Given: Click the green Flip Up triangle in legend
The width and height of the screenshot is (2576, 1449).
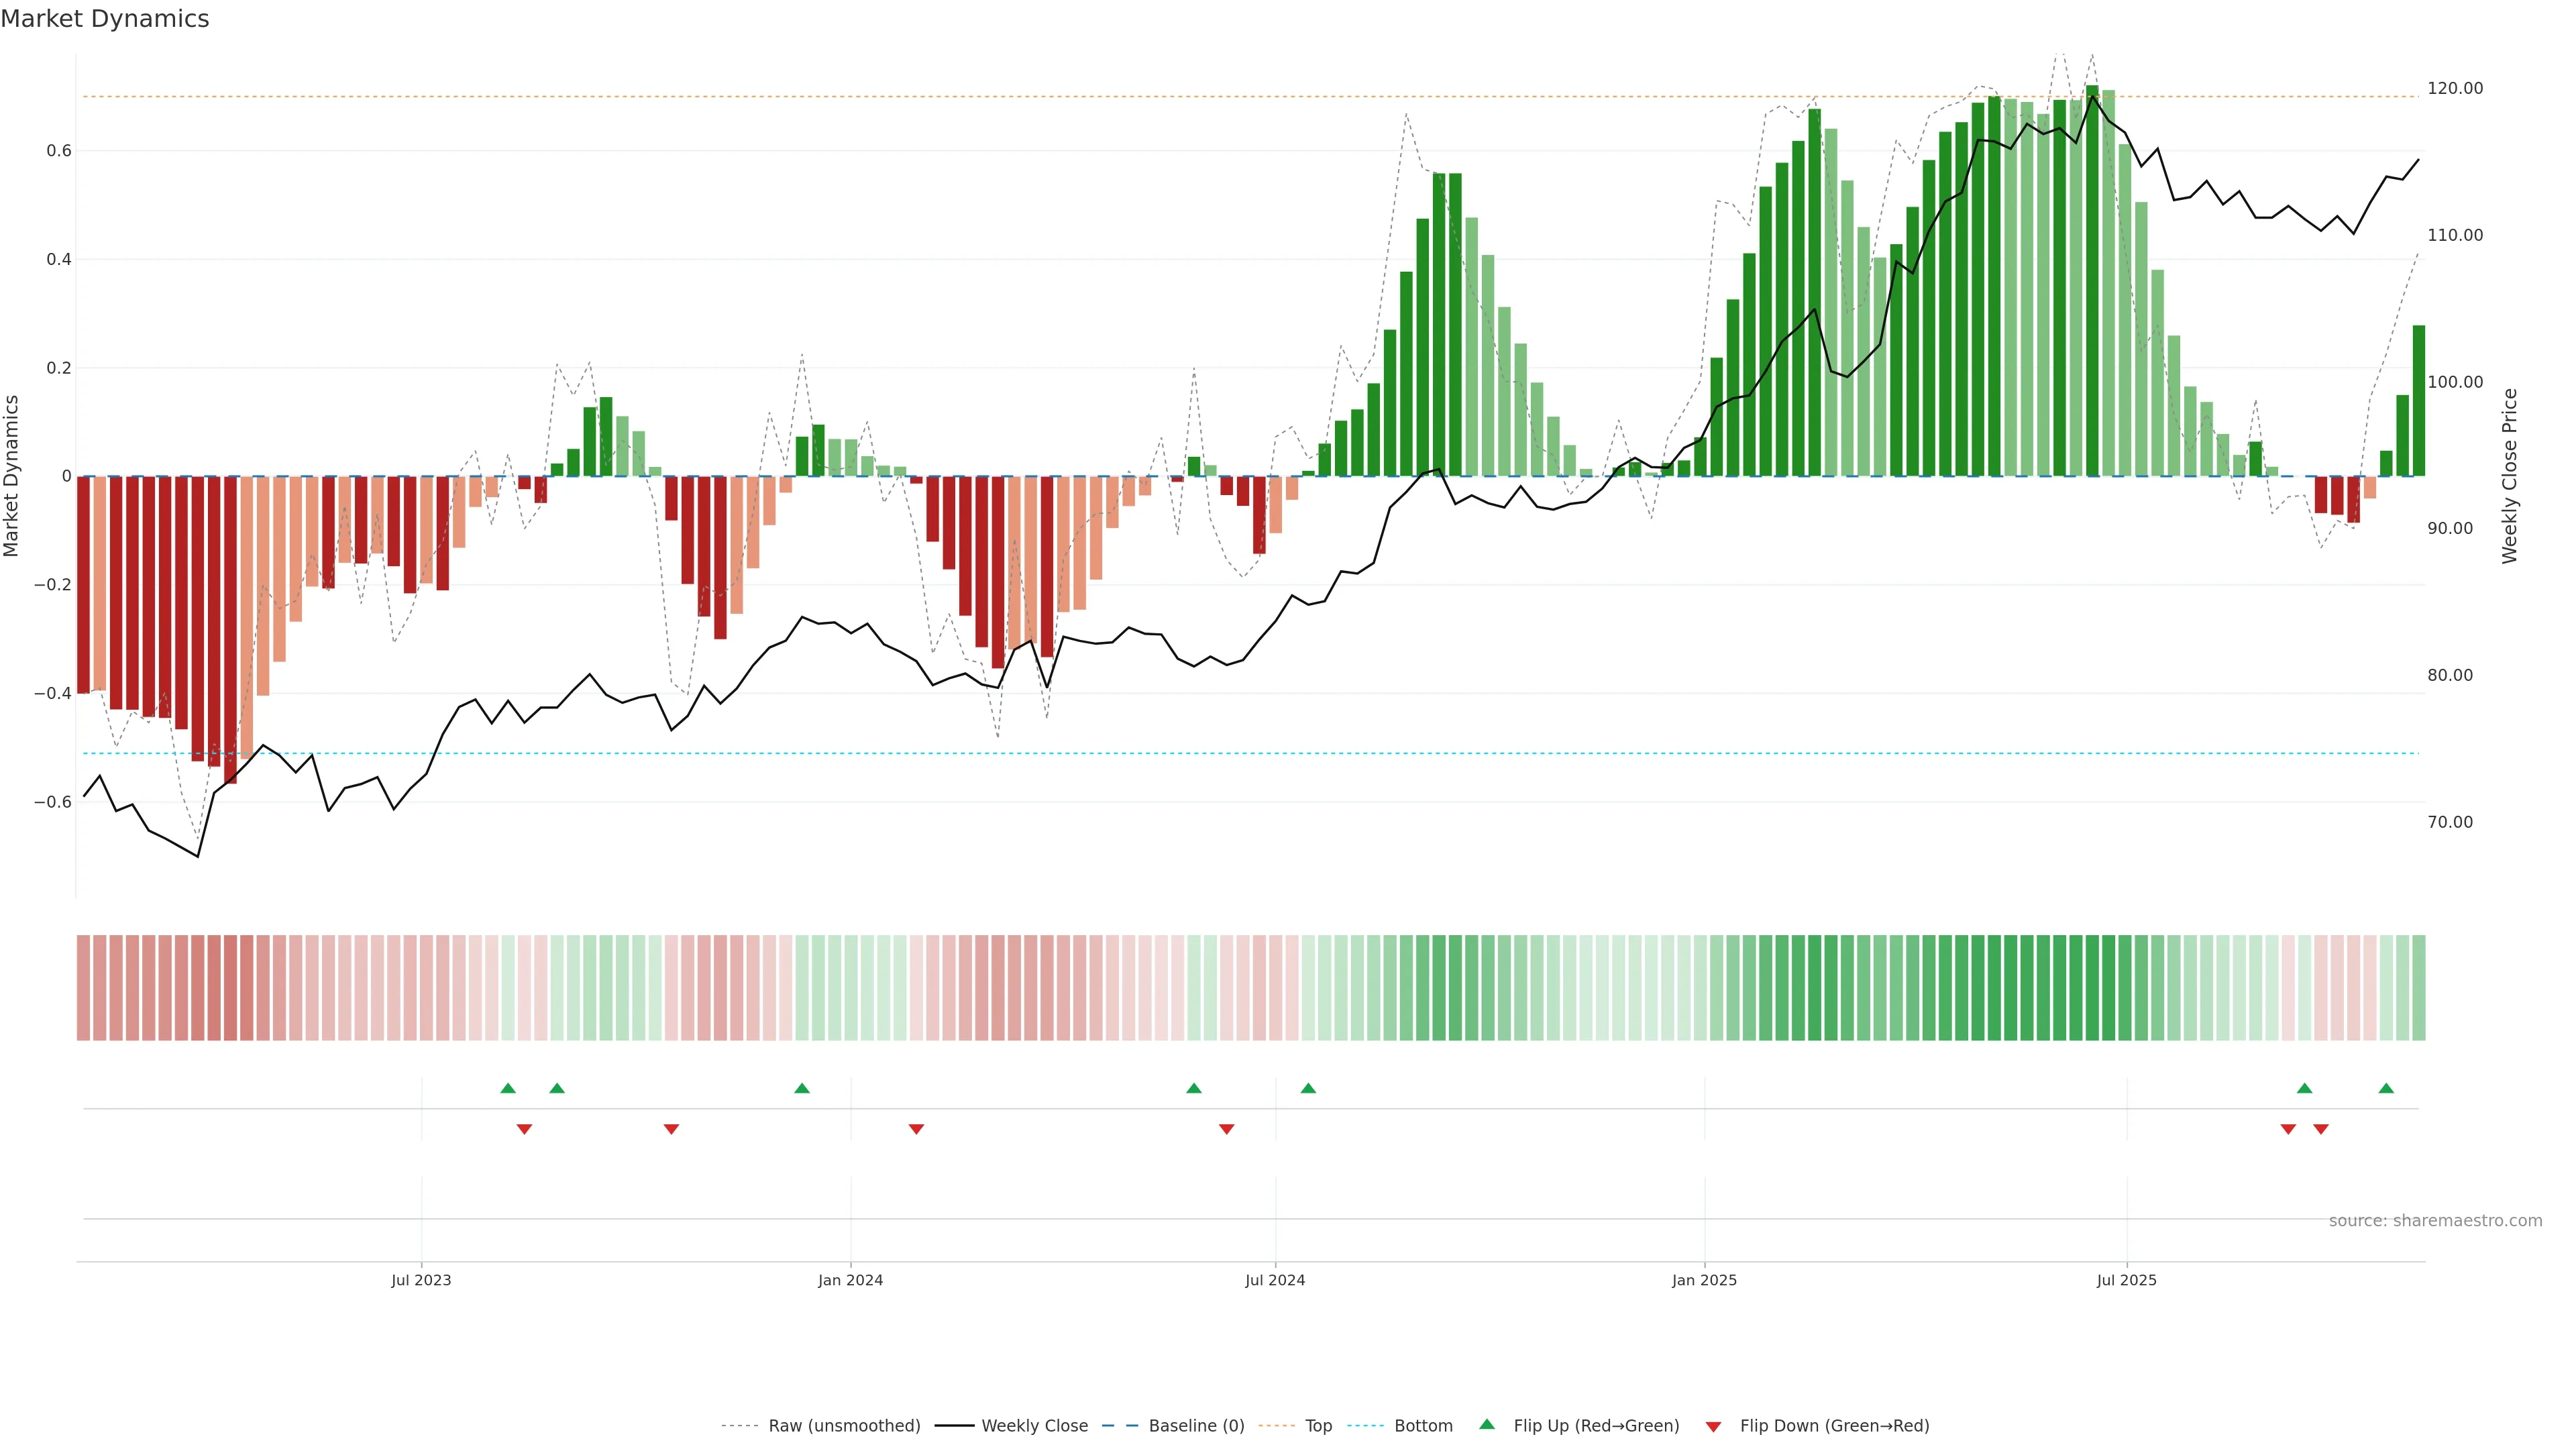Looking at the screenshot, I should (x=1487, y=1424).
